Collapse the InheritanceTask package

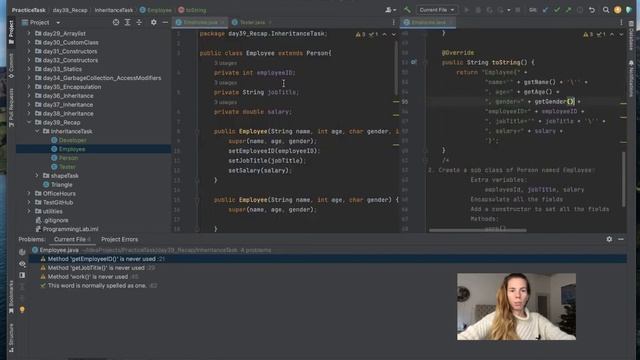coord(37,131)
